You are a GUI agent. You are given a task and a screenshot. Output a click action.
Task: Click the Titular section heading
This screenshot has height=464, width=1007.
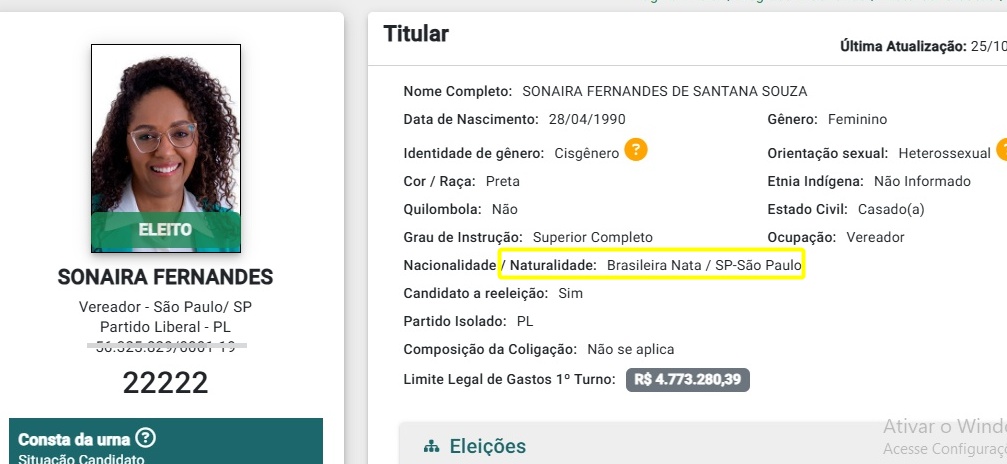[416, 34]
